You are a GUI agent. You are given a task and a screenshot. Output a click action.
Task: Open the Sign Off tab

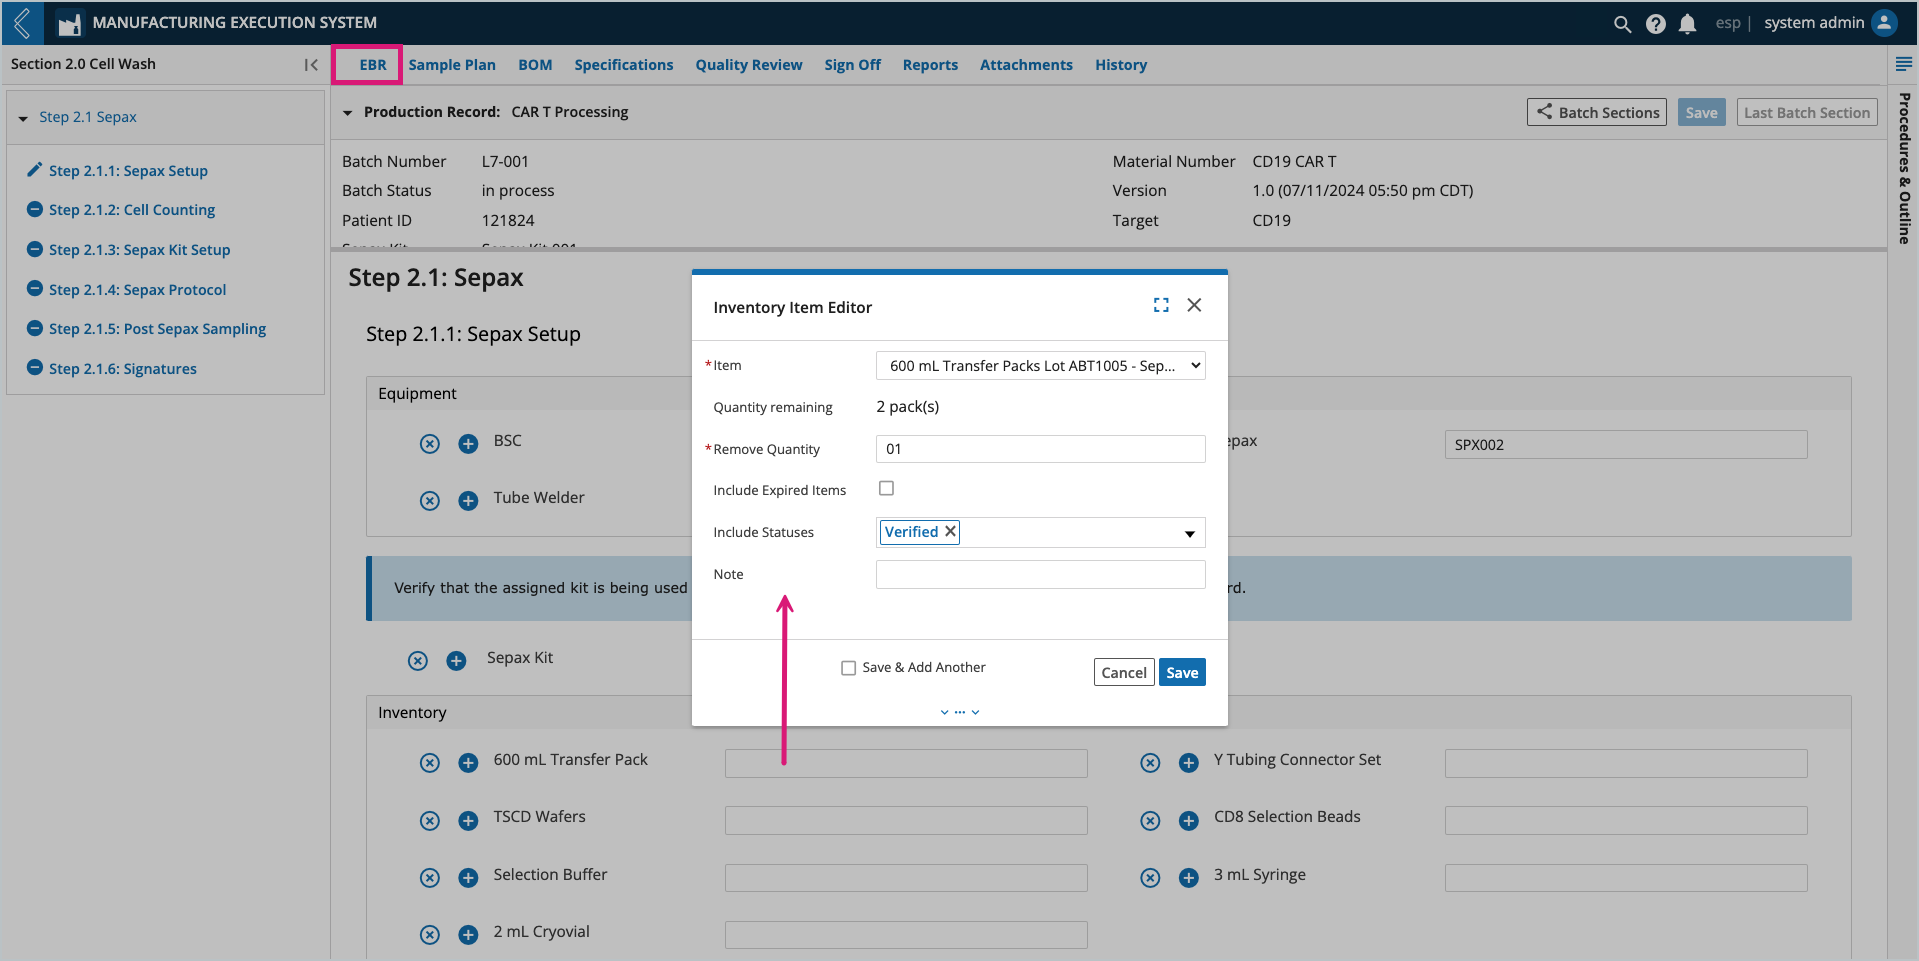[853, 65]
